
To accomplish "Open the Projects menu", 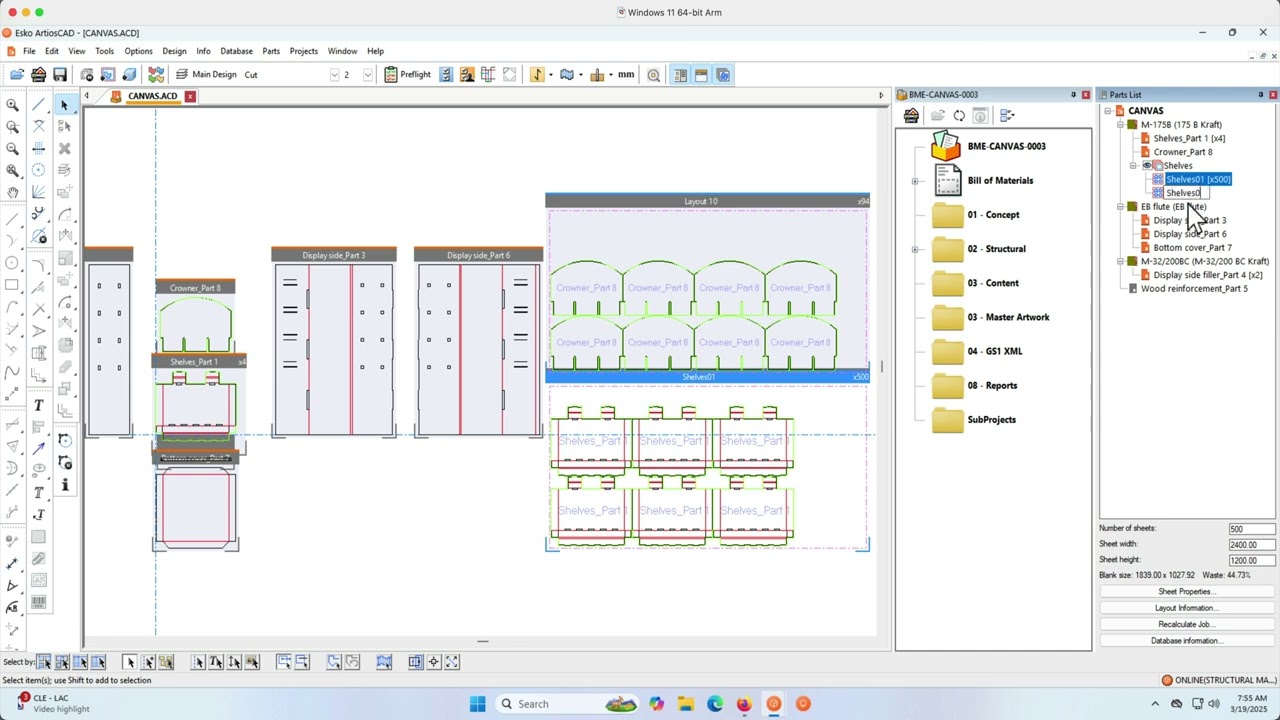I will [303, 51].
